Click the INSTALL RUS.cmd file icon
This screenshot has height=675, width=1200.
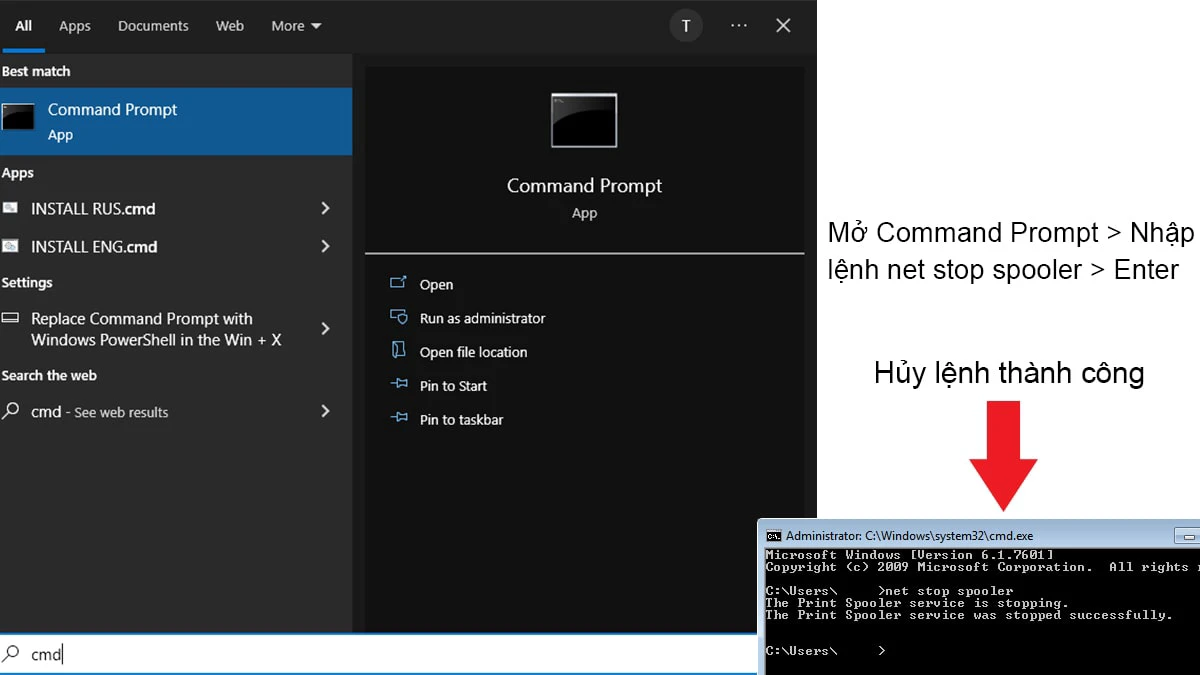pos(11,208)
